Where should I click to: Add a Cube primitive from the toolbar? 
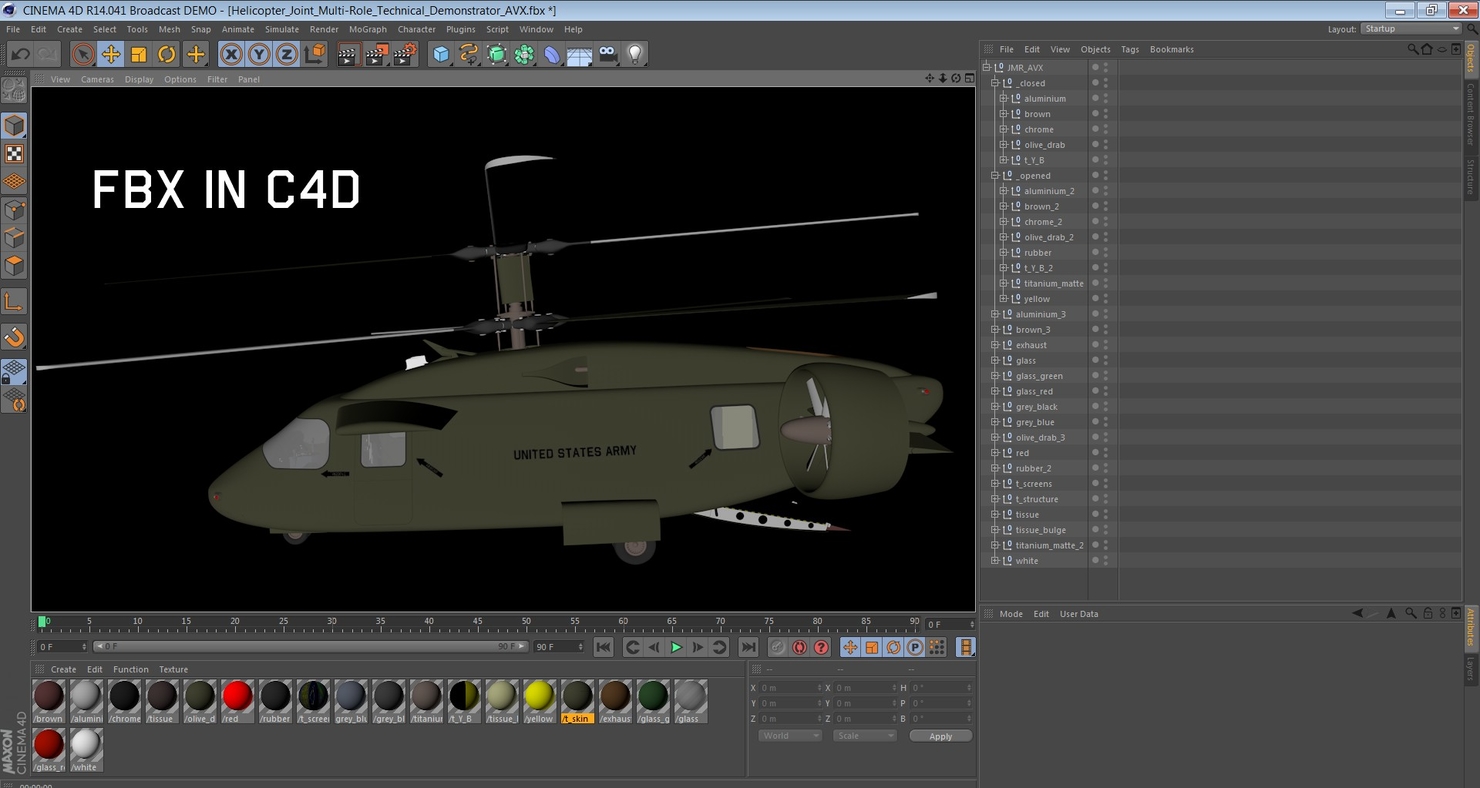click(x=440, y=54)
